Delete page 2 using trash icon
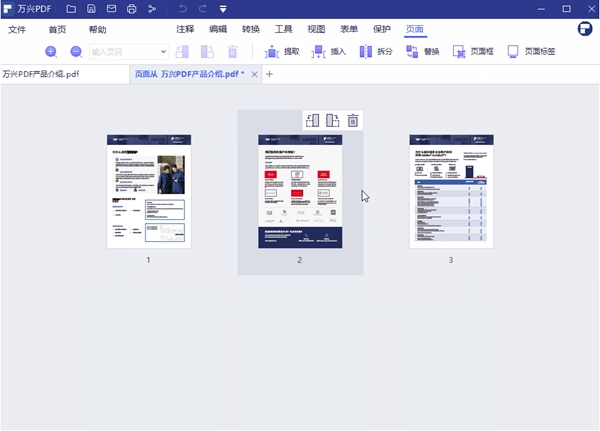 pos(352,121)
